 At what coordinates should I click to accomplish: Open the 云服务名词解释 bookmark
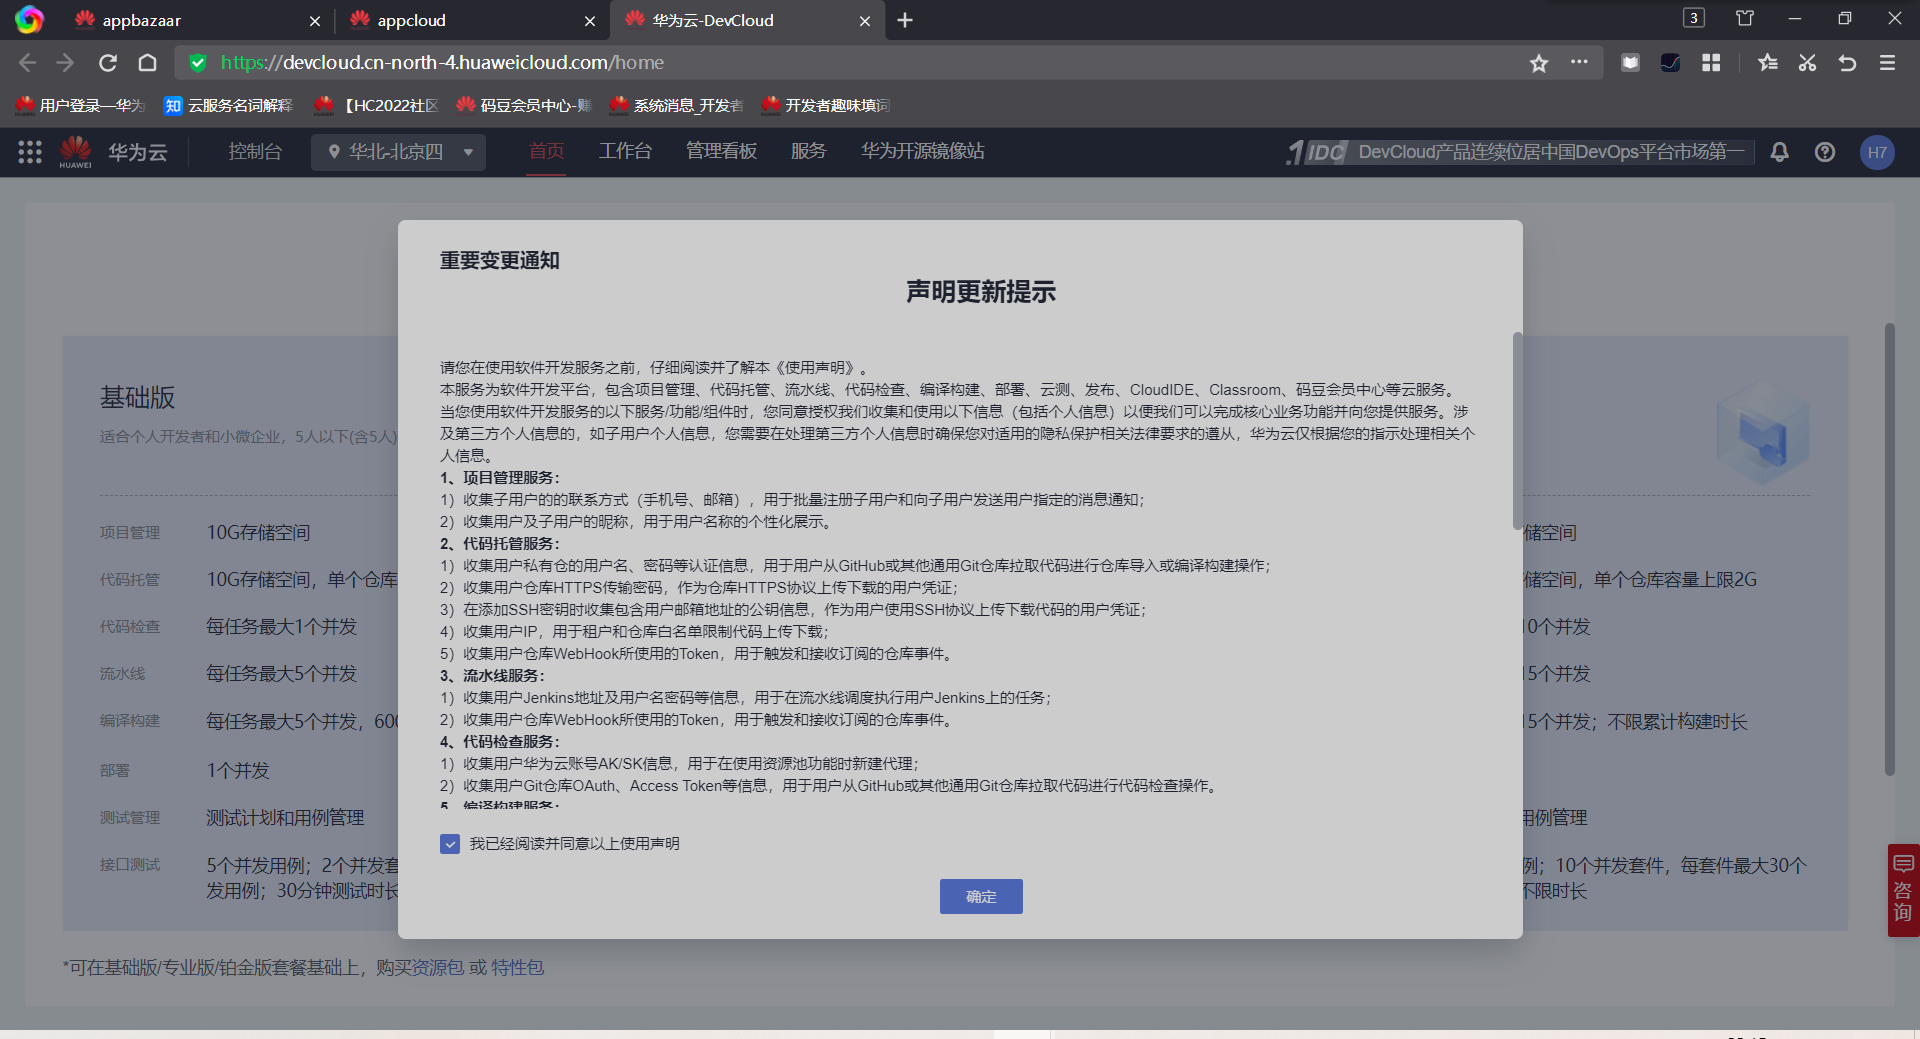coord(229,105)
